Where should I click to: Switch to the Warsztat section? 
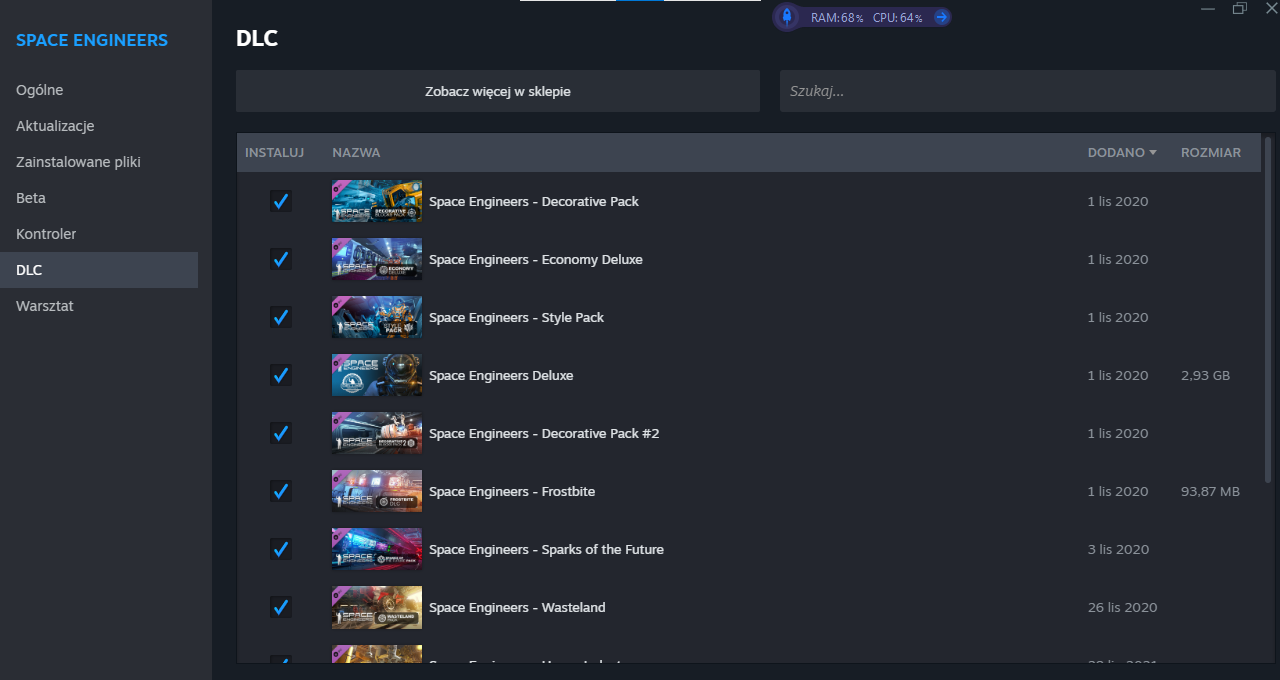click(x=45, y=306)
